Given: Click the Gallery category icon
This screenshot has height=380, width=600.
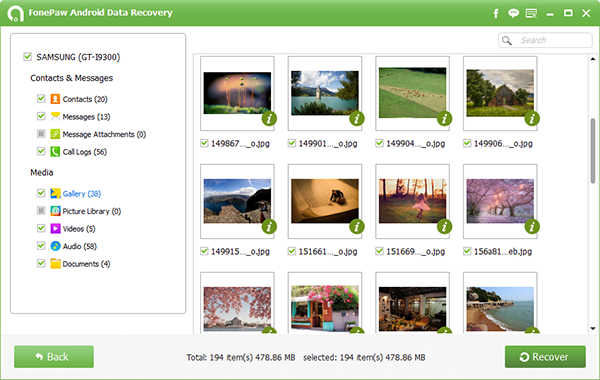Looking at the screenshot, I should pyautogui.click(x=55, y=193).
